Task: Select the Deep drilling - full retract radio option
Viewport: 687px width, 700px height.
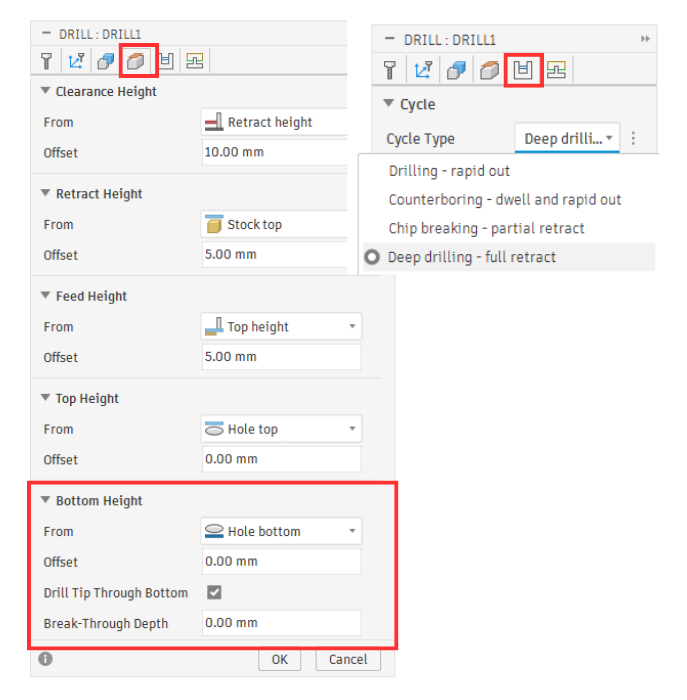Action: (x=372, y=257)
